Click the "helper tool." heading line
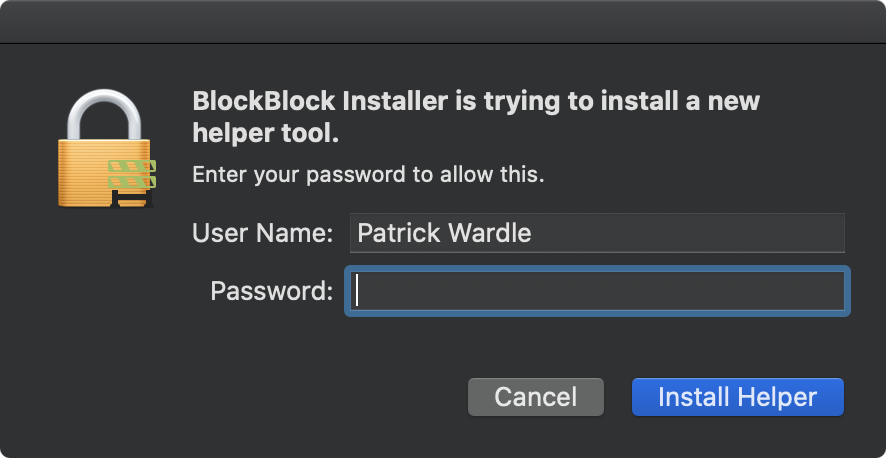Image resolution: width=886 pixels, height=458 pixels. (x=266, y=134)
